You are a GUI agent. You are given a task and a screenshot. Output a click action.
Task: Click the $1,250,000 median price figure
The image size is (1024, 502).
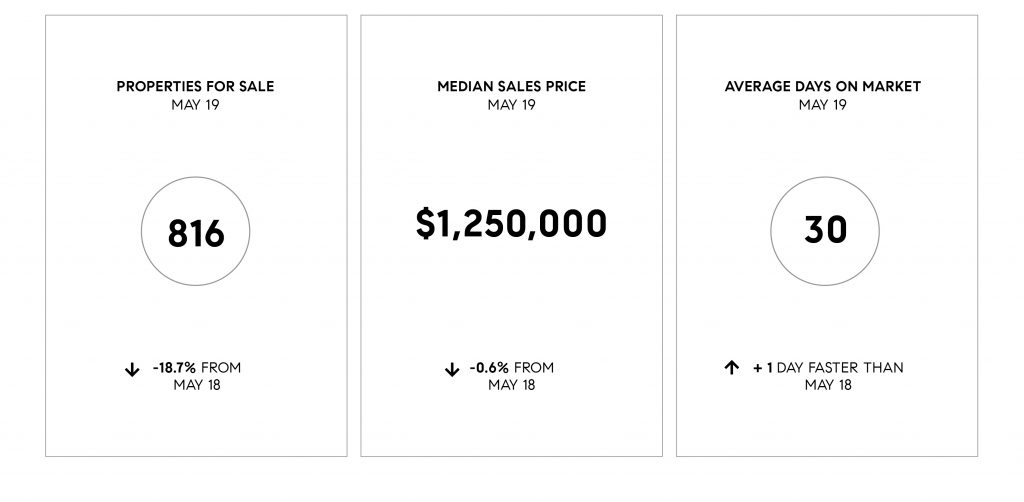click(x=511, y=224)
